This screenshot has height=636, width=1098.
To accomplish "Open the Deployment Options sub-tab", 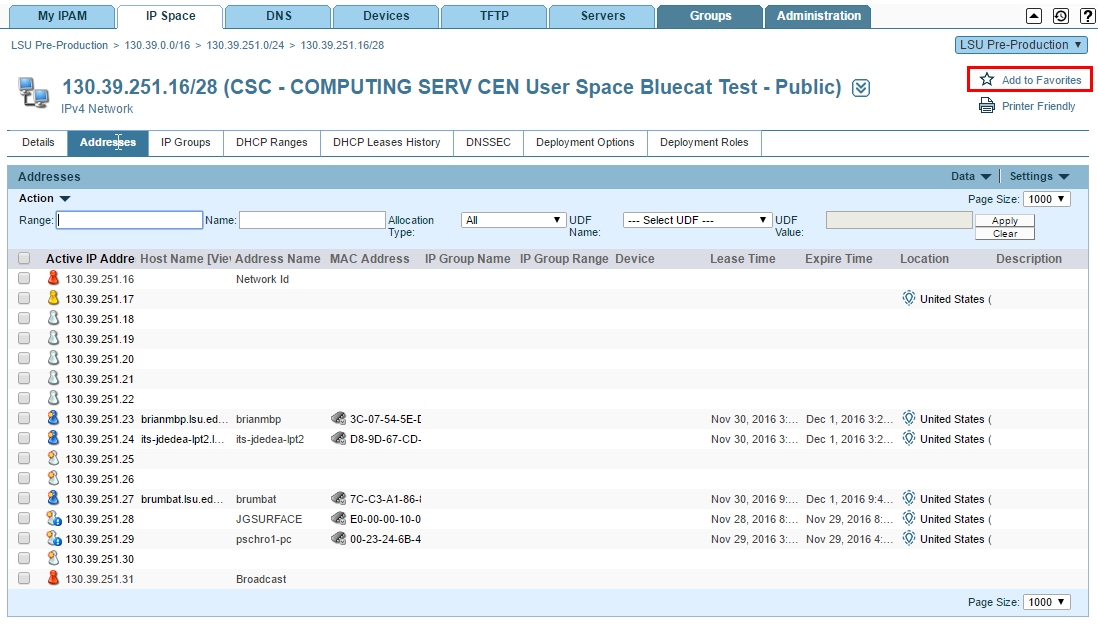I will point(585,142).
